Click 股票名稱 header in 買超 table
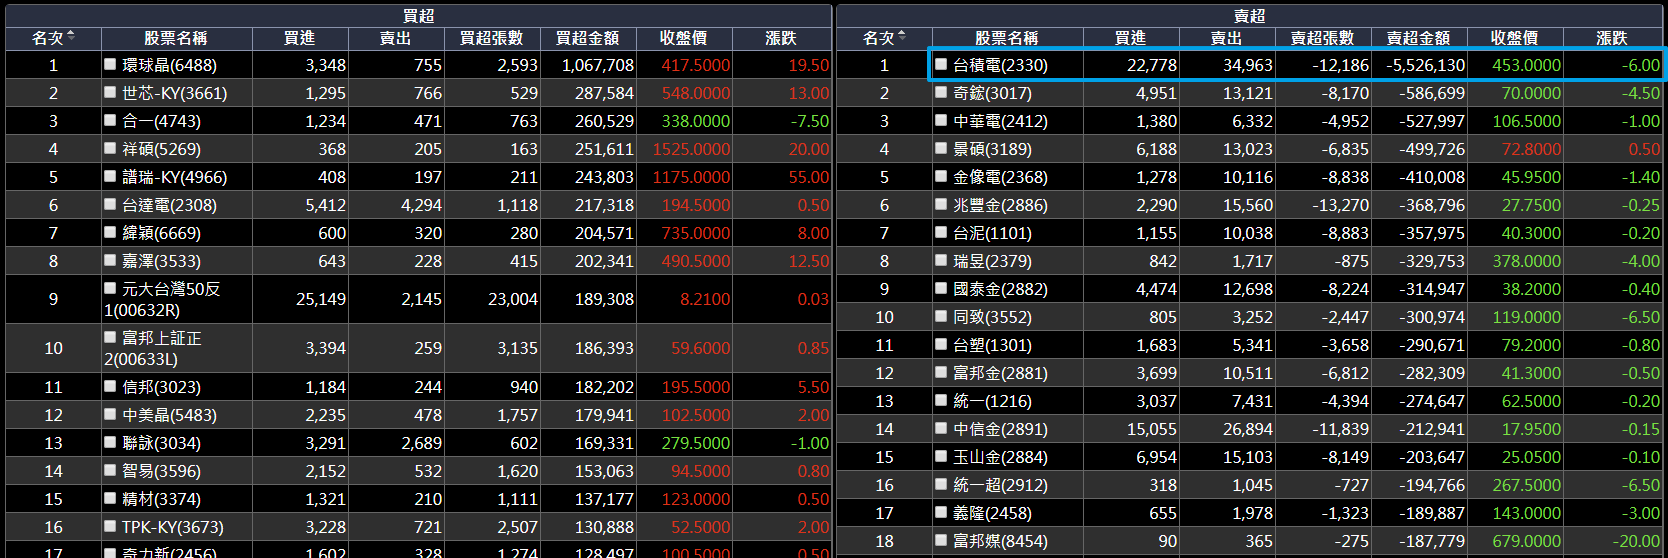 [175, 38]
